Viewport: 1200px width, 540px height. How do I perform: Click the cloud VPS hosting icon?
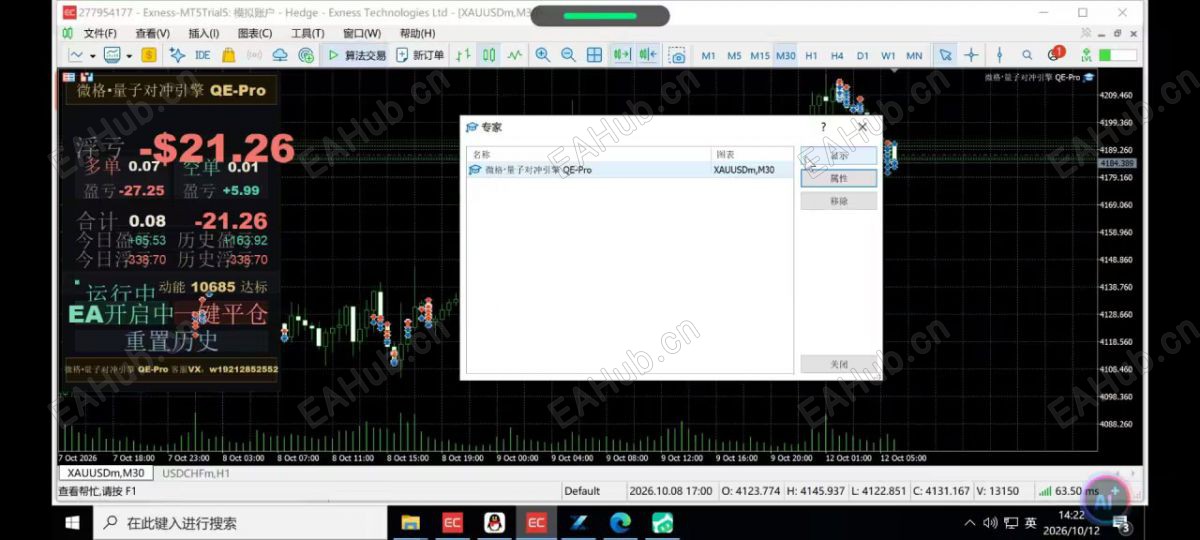coord(280,55)
